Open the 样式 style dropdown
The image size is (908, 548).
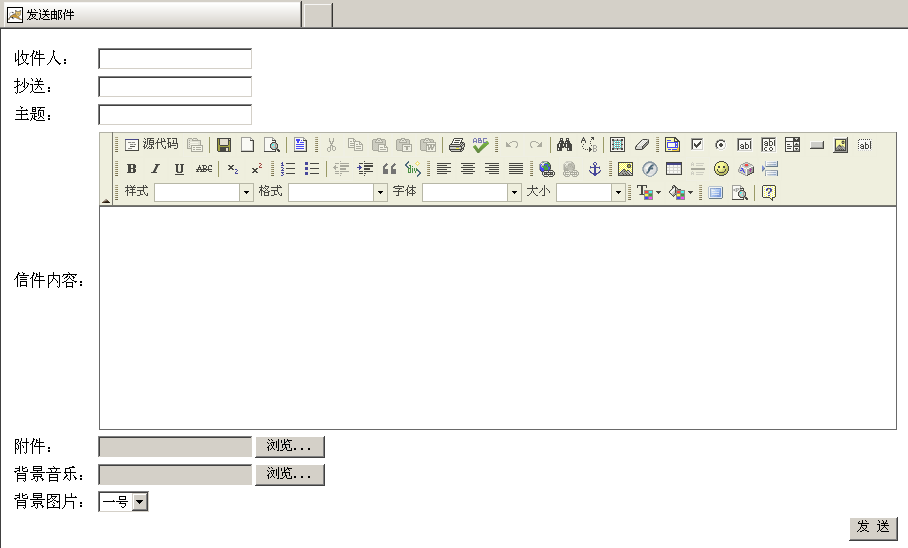coord(246,192)
